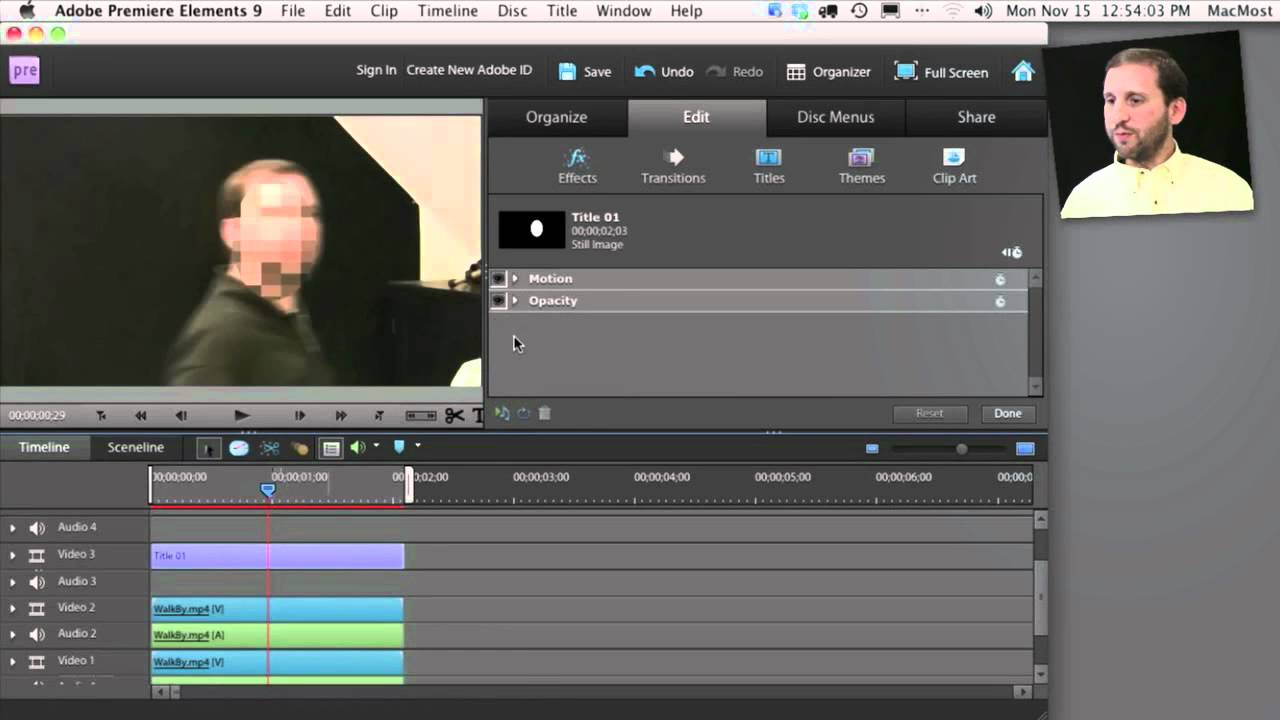Expand the Video 2 track
Viewport: 1280px width, 720px height.
pos(13,608)
